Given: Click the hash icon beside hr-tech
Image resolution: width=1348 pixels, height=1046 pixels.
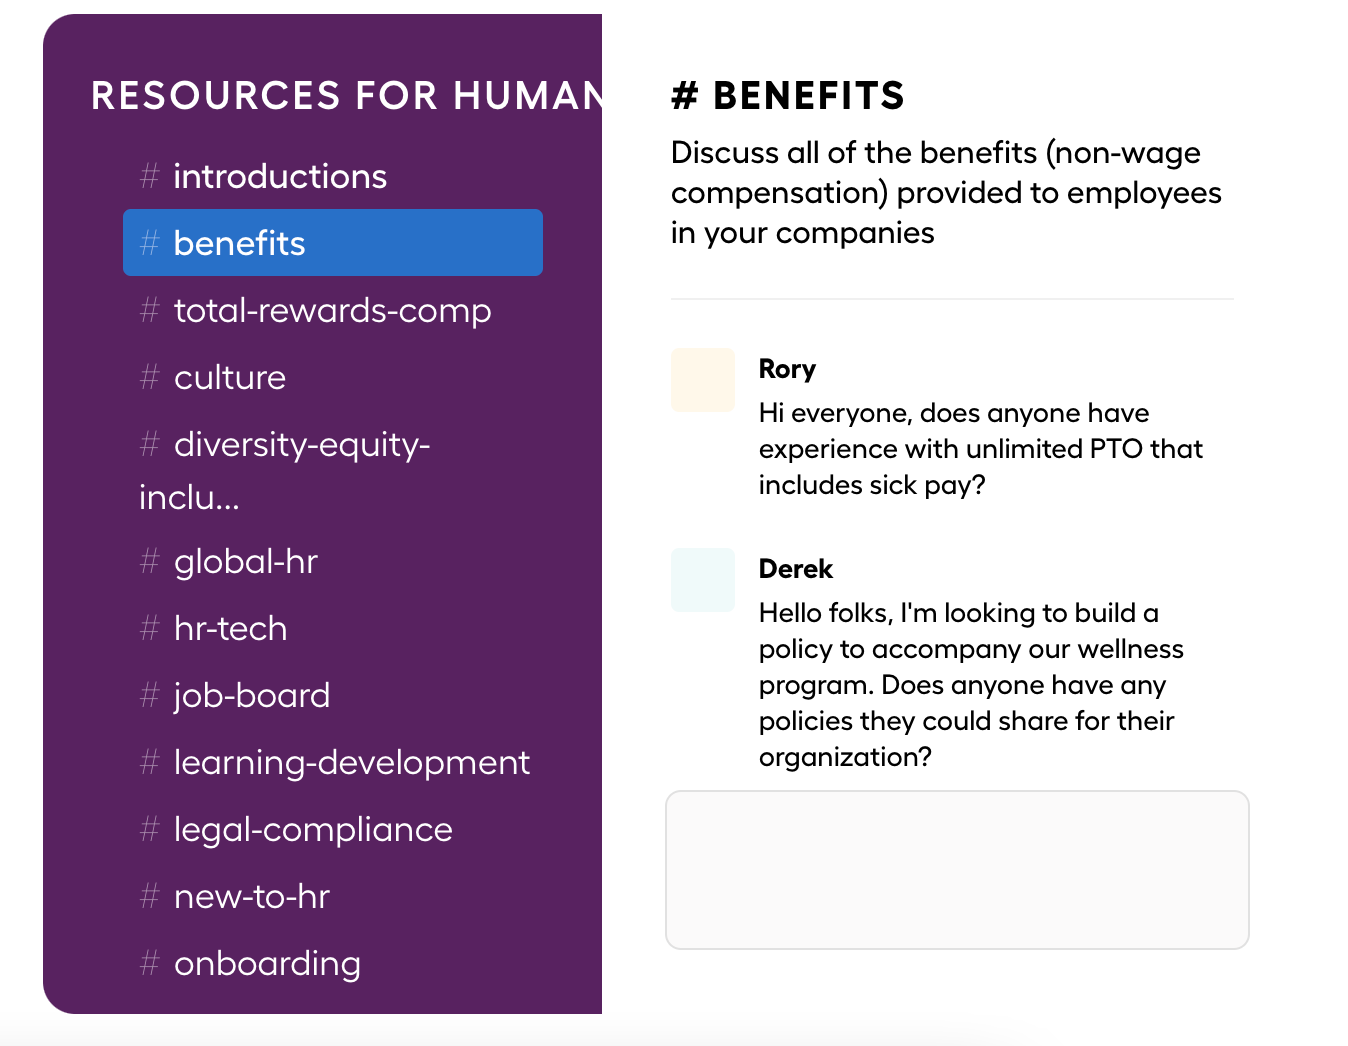Looking at the screenshot, I should (x=150, y=629).
